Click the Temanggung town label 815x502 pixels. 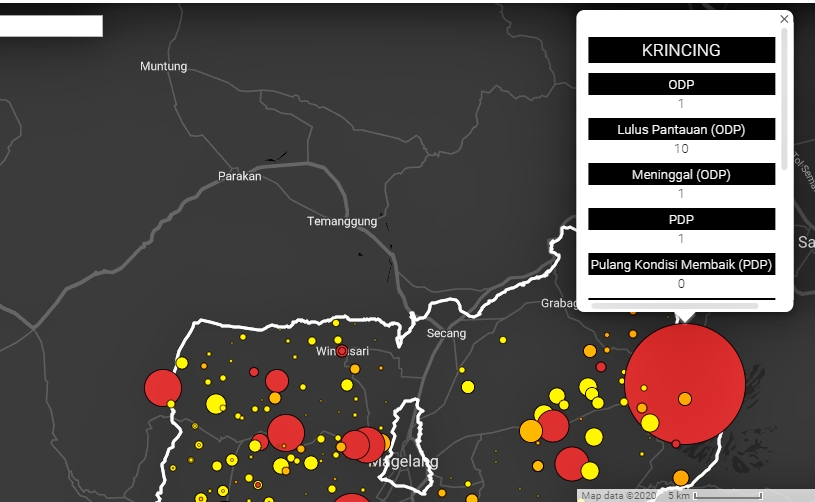point(342,221)
